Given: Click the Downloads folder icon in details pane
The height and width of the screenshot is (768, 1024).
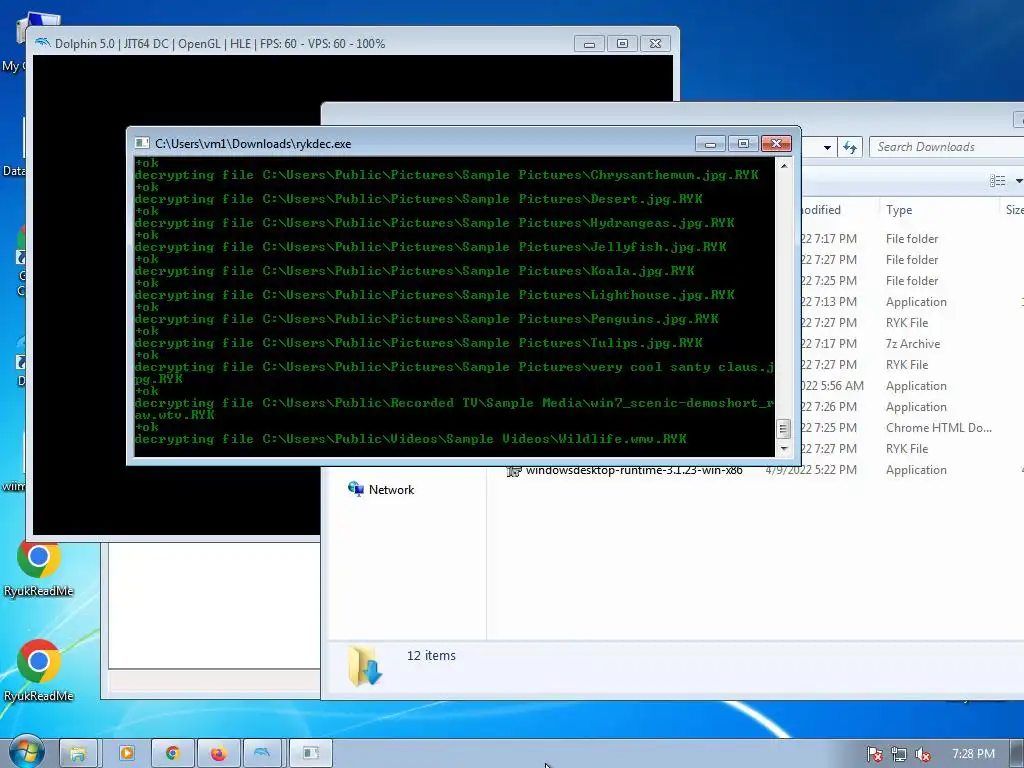Looking at the screenshot, I should 365,665.
